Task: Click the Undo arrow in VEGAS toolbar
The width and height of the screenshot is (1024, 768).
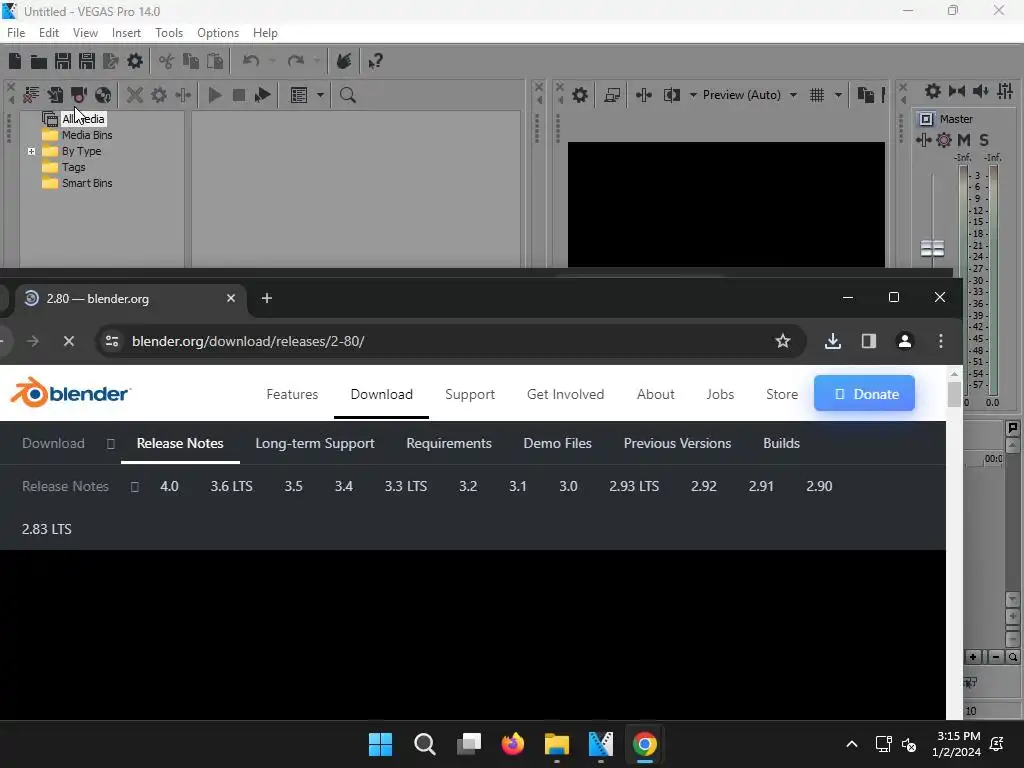Action: [x=251, y=61]
